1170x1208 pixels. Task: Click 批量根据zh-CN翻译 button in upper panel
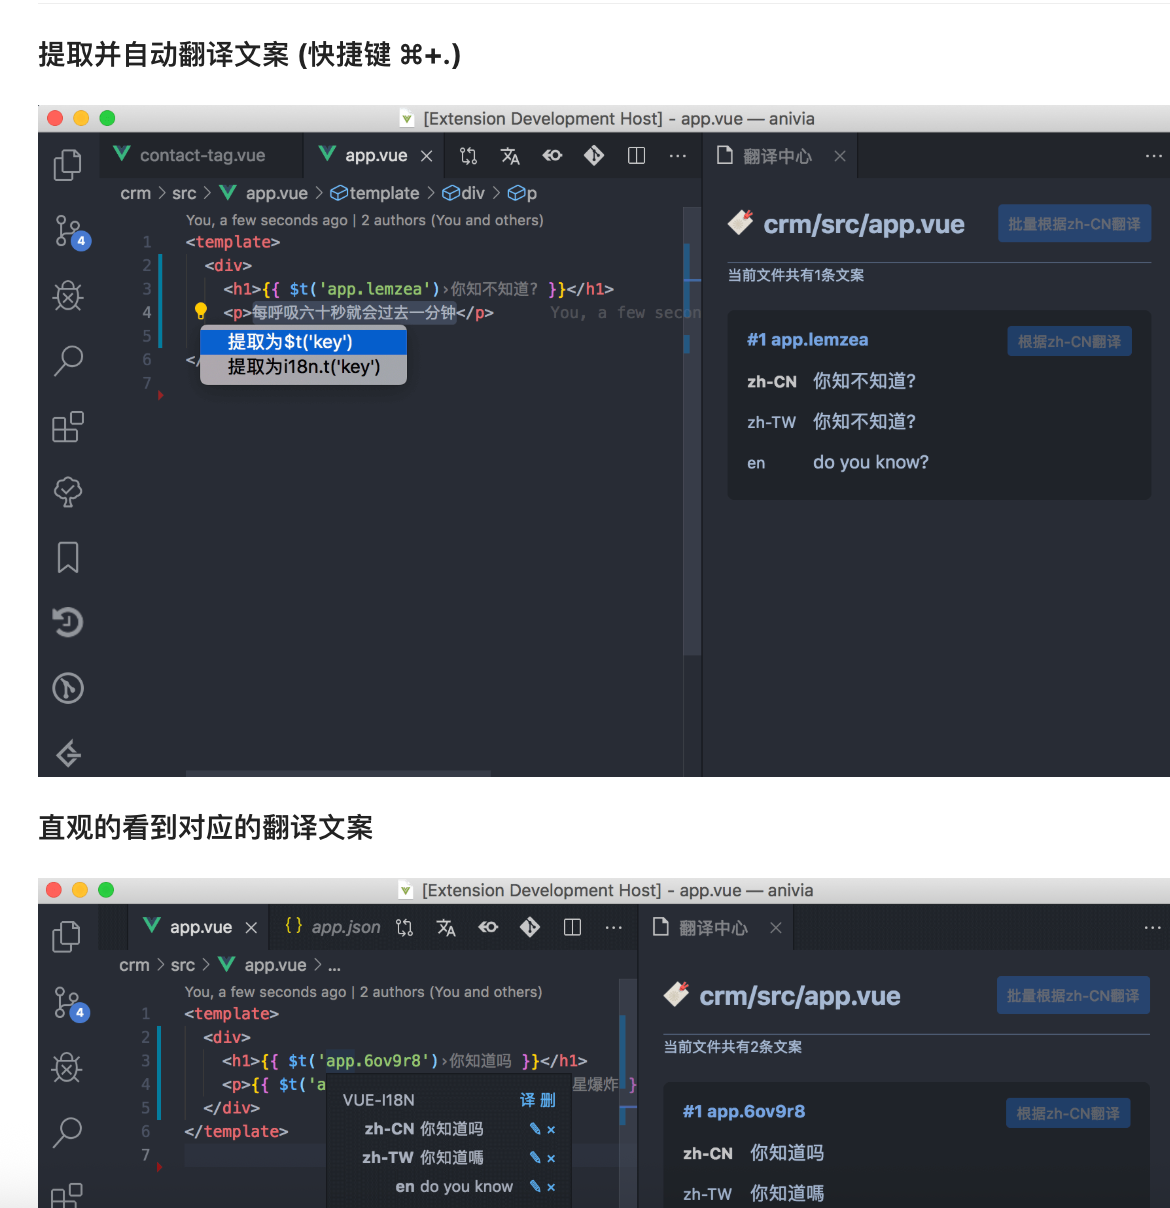coord(1074,224)
